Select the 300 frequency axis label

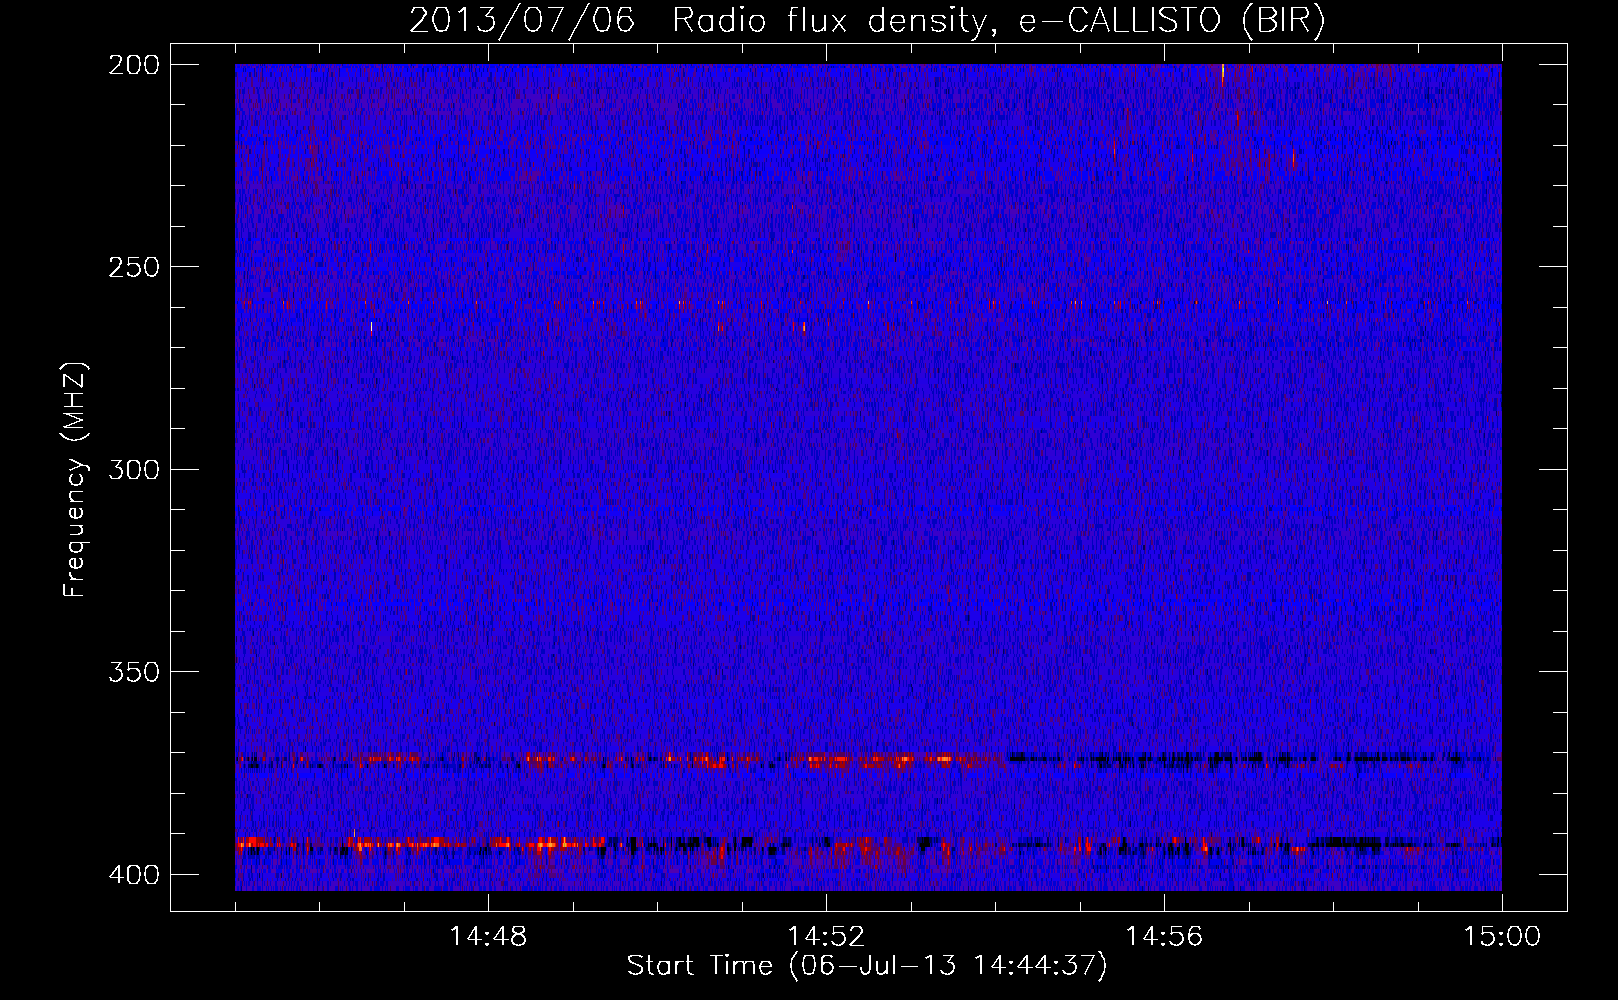[133, 469]
